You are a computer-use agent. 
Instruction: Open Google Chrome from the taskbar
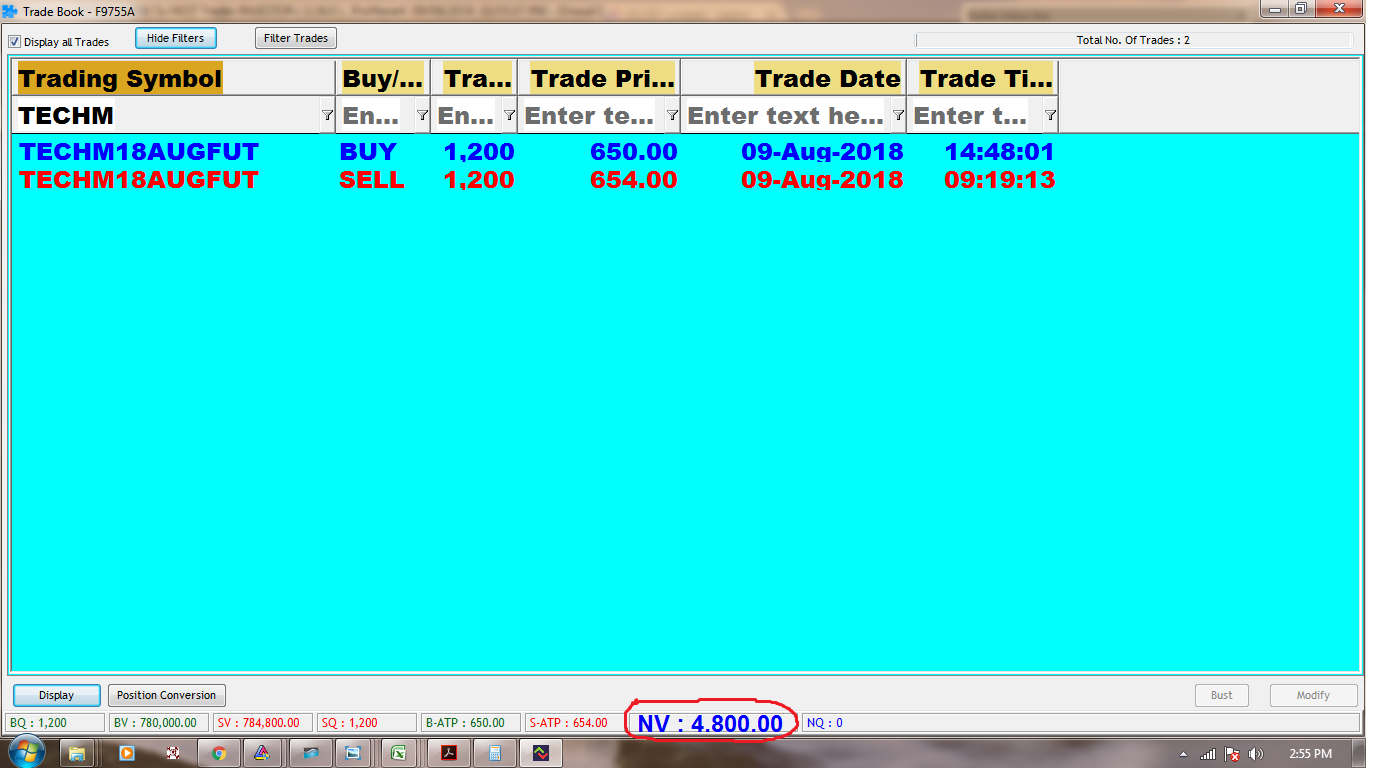point(219,753)
